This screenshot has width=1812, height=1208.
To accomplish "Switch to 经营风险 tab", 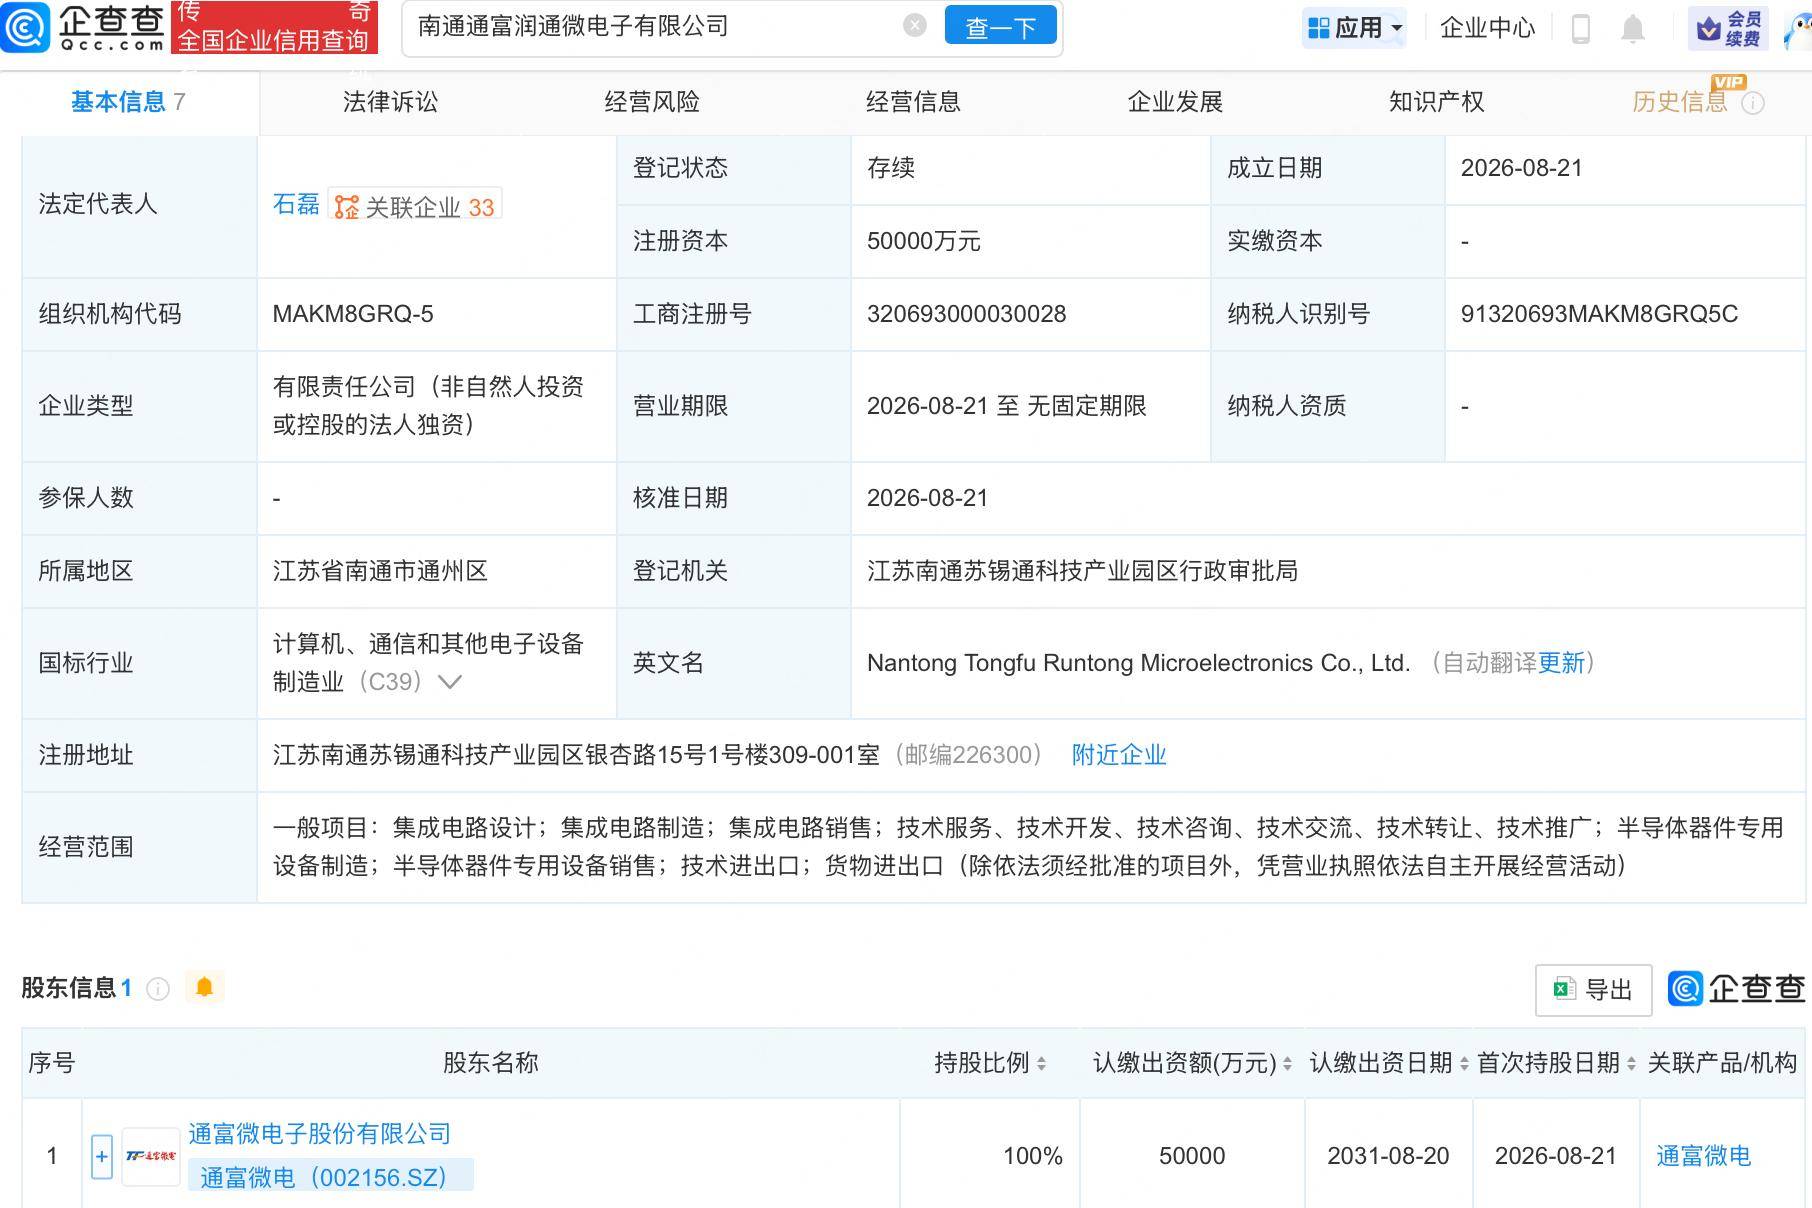I will click(x=652, y=102).
